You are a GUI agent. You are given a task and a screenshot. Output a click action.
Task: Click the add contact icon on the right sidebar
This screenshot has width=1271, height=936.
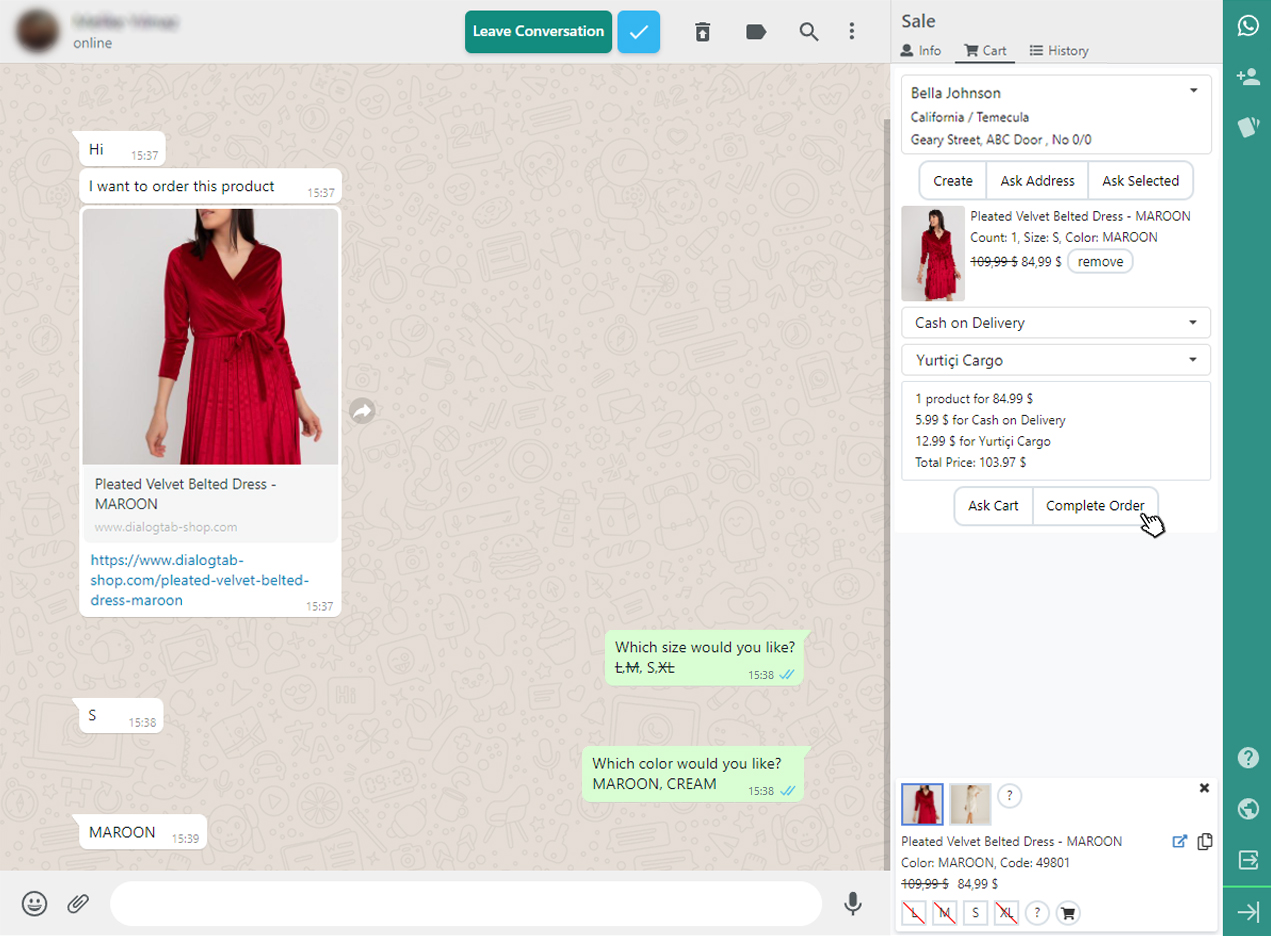pyautogui.click(x=1247, y=76)
